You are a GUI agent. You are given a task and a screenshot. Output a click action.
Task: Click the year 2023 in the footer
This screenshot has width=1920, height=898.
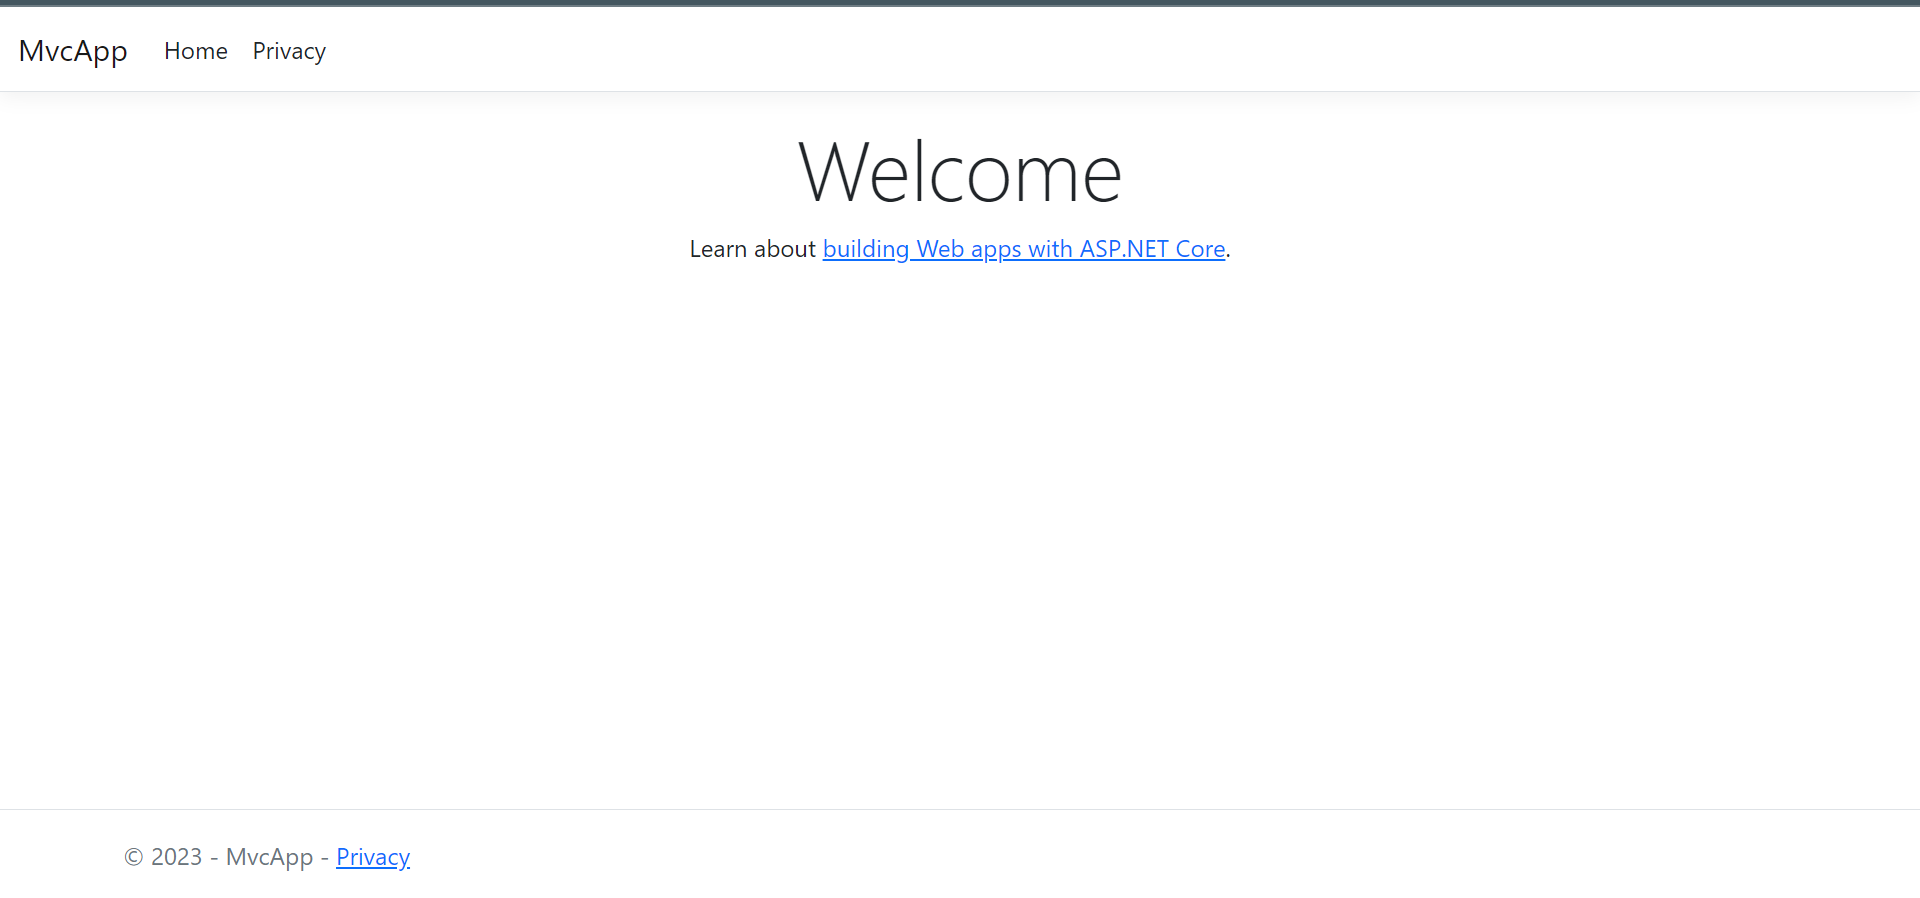pos(177,857)
